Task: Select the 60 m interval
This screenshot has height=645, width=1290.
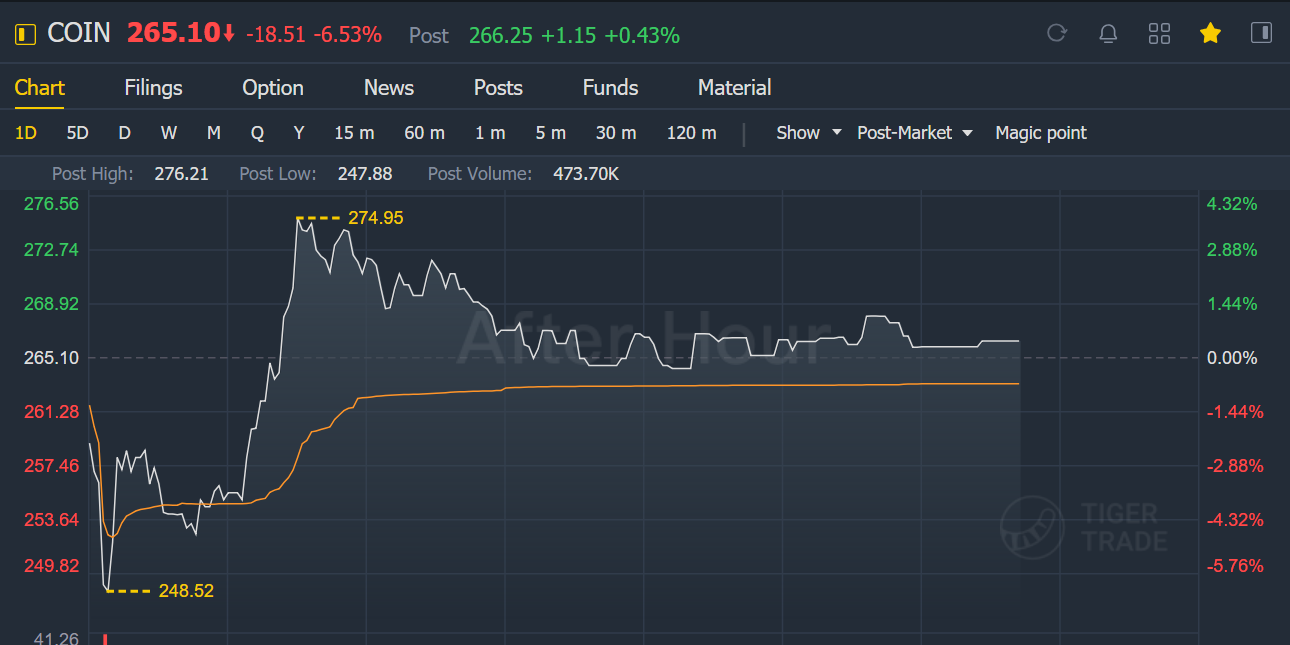Action: (425, 133)
